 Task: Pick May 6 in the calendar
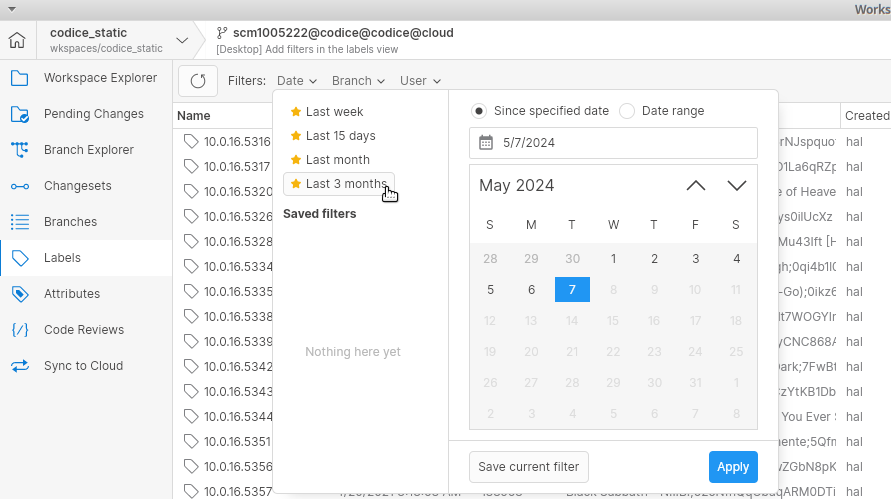coord(531,290)
